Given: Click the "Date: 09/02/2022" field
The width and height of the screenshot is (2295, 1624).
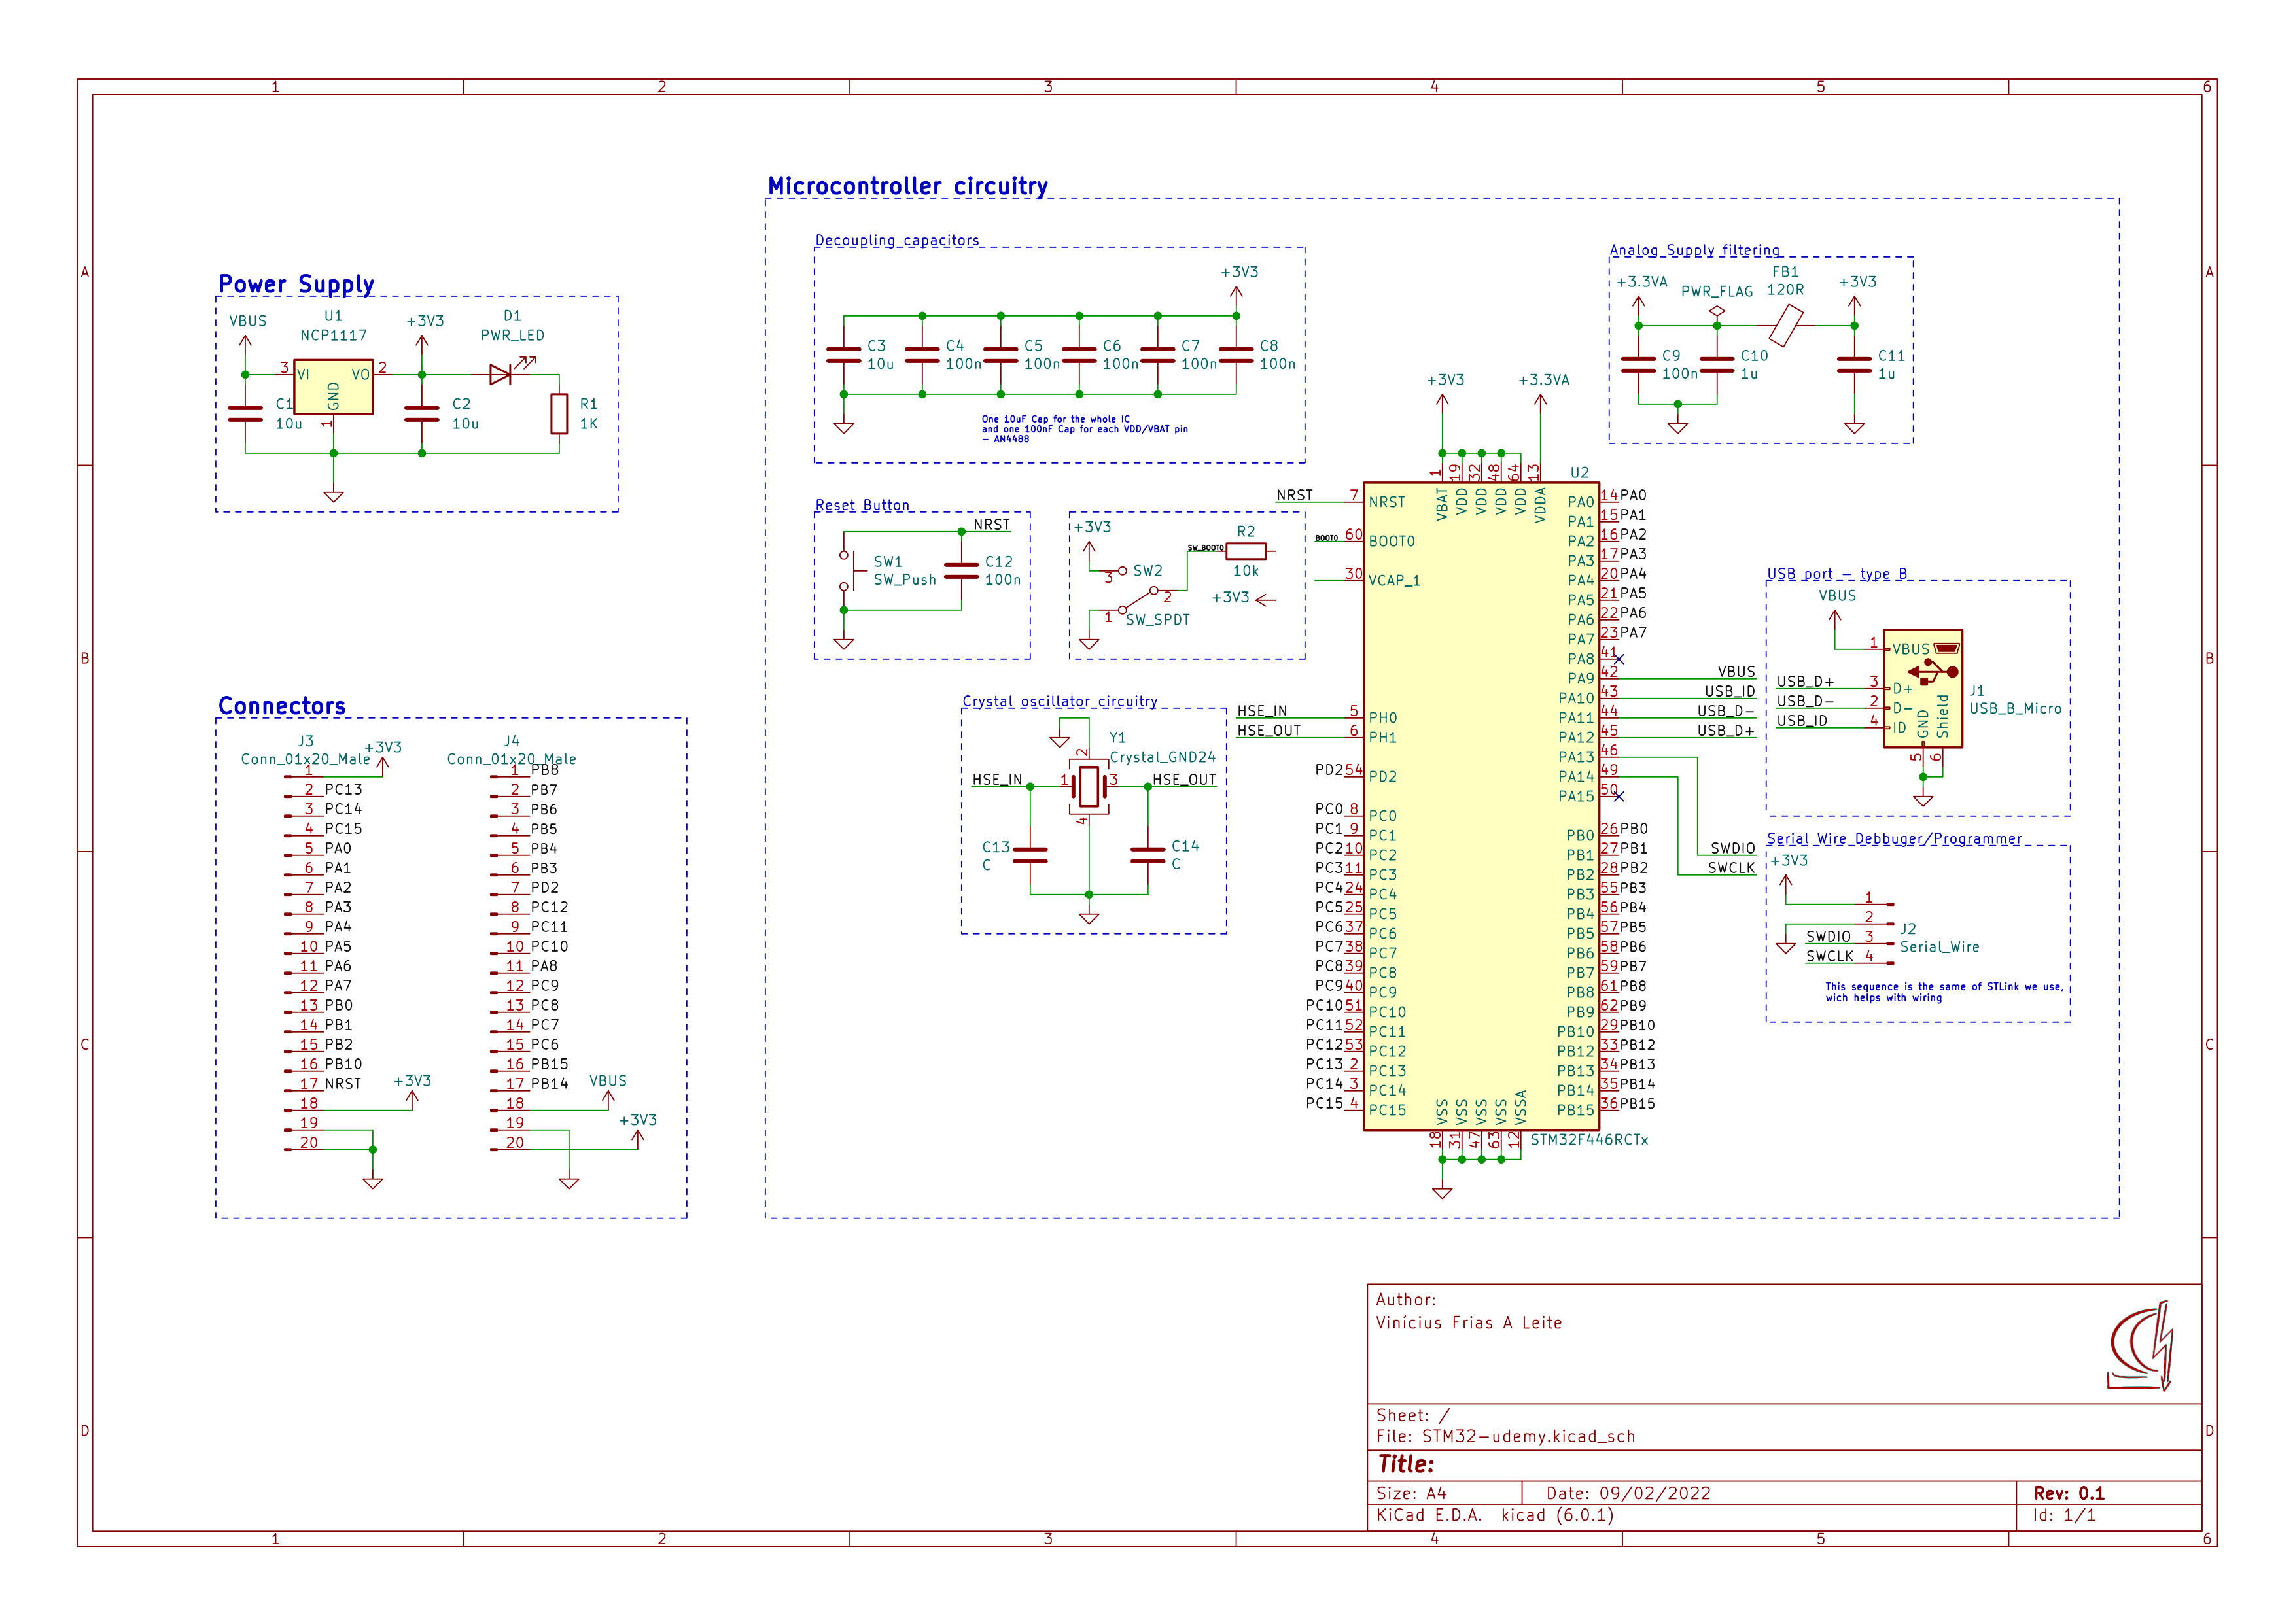Looking at the screenshot, I should [1628, 1493].
